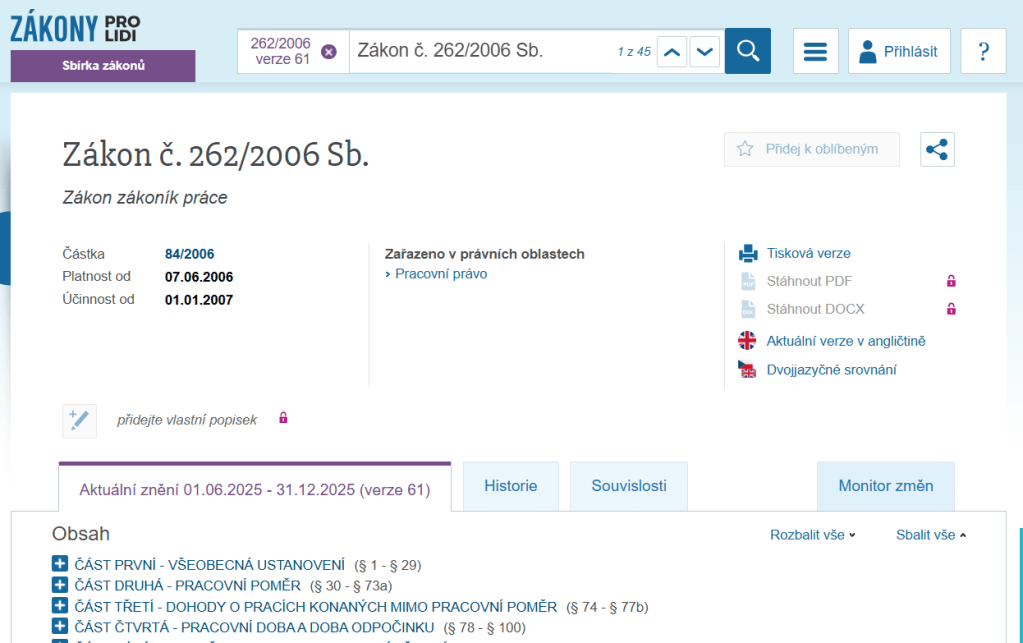1023x643 pixels.
Task: Expand ČÁST DRUHÁ - PRACOVNÍ POMĚR
Action: click(x=59, y=586)
